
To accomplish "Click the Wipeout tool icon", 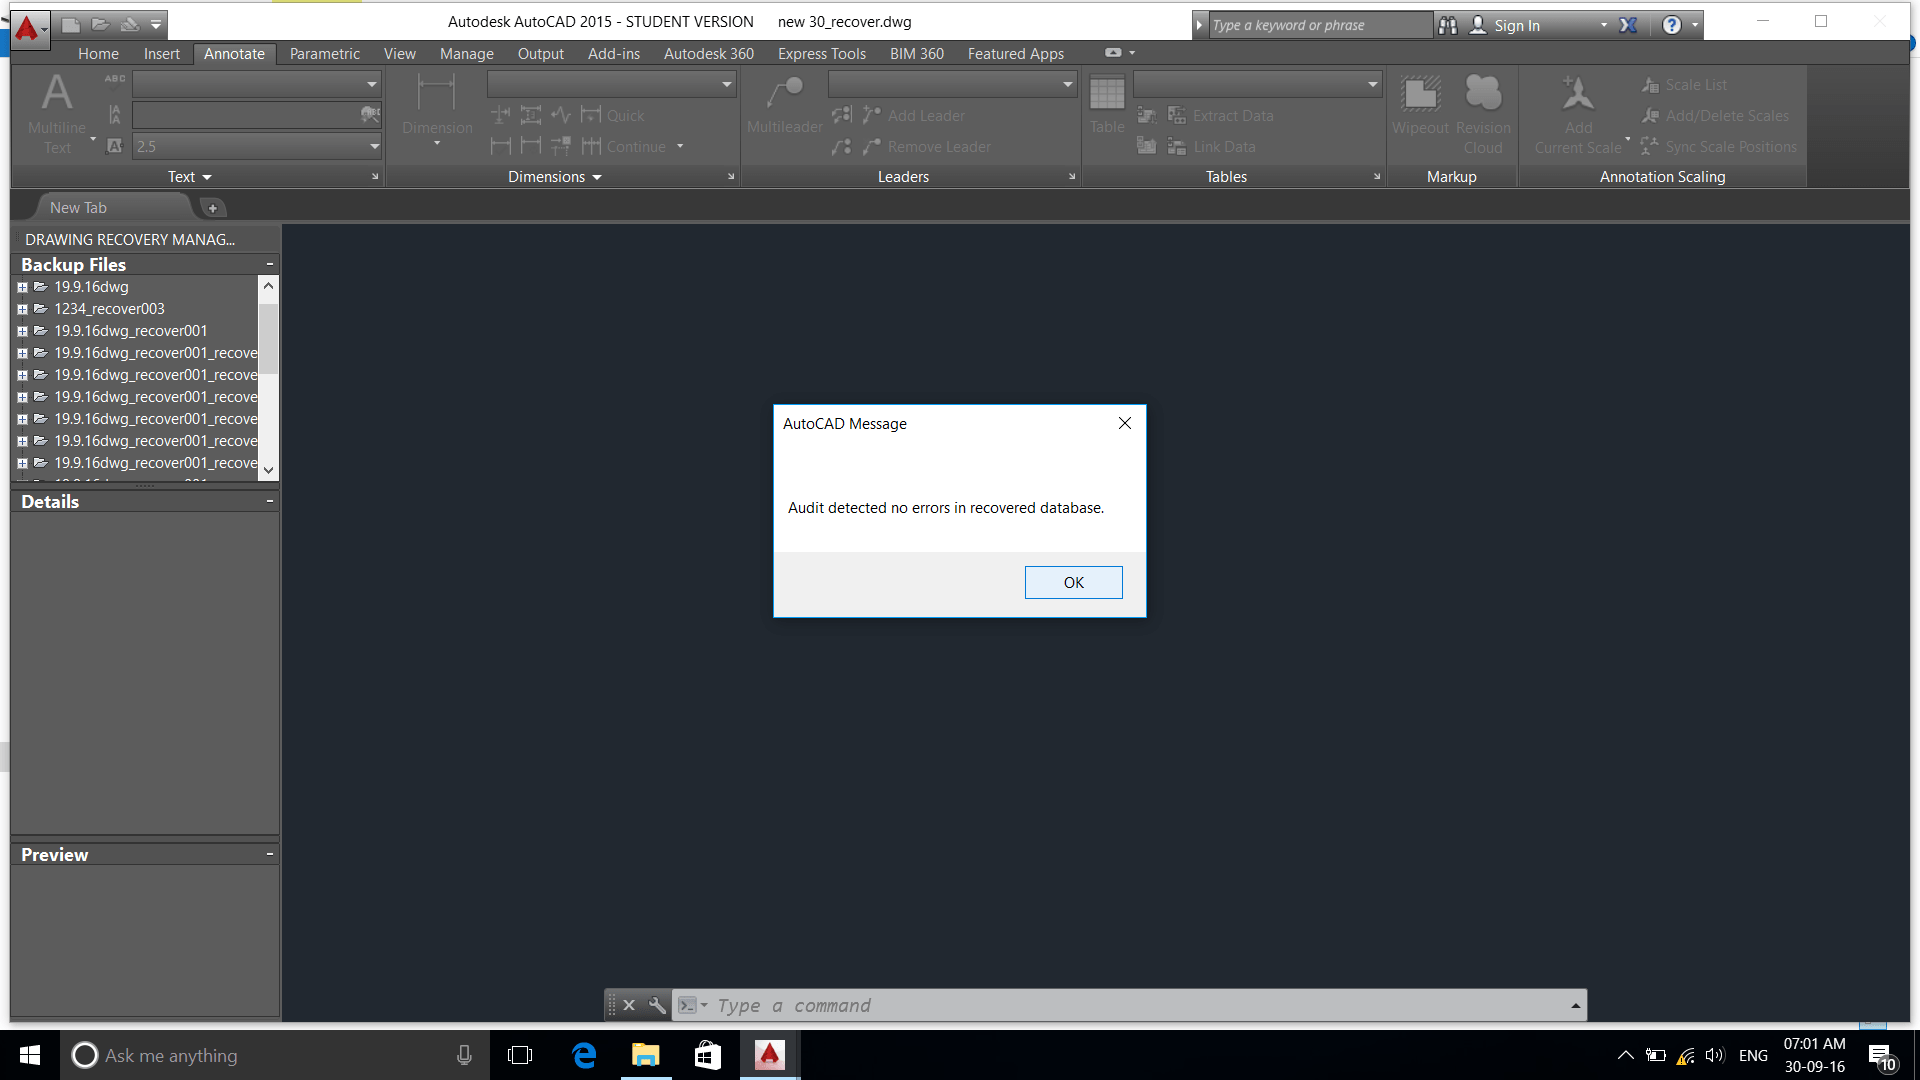I will click(1420, 94).
